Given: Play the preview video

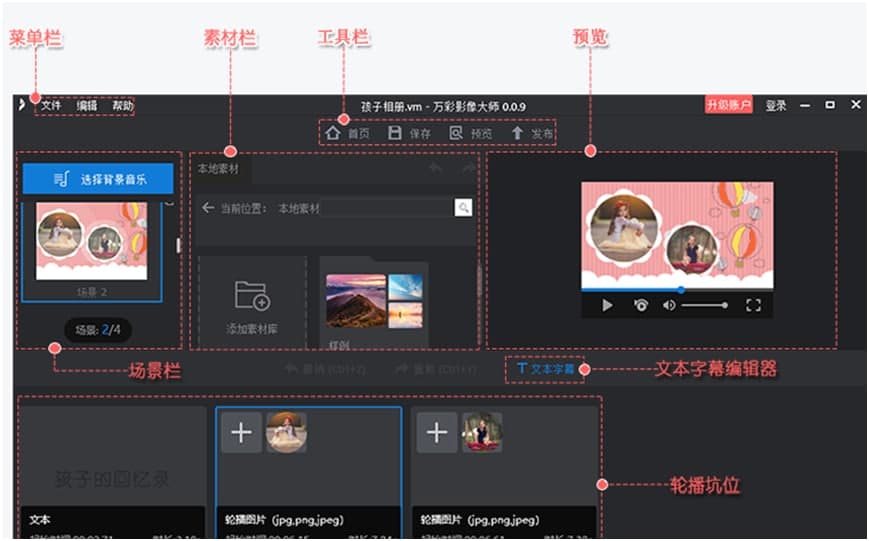Looking at the screenshot, I should (x=607, y=305).
